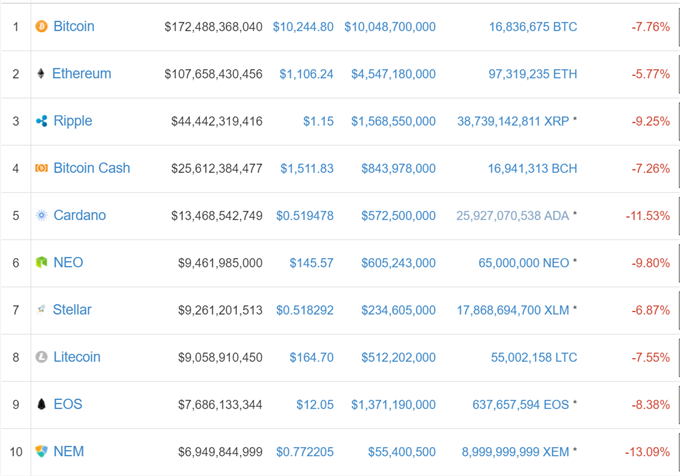
Task: Select Litecoin market cap $9,058,910,450
Action: 220,358
